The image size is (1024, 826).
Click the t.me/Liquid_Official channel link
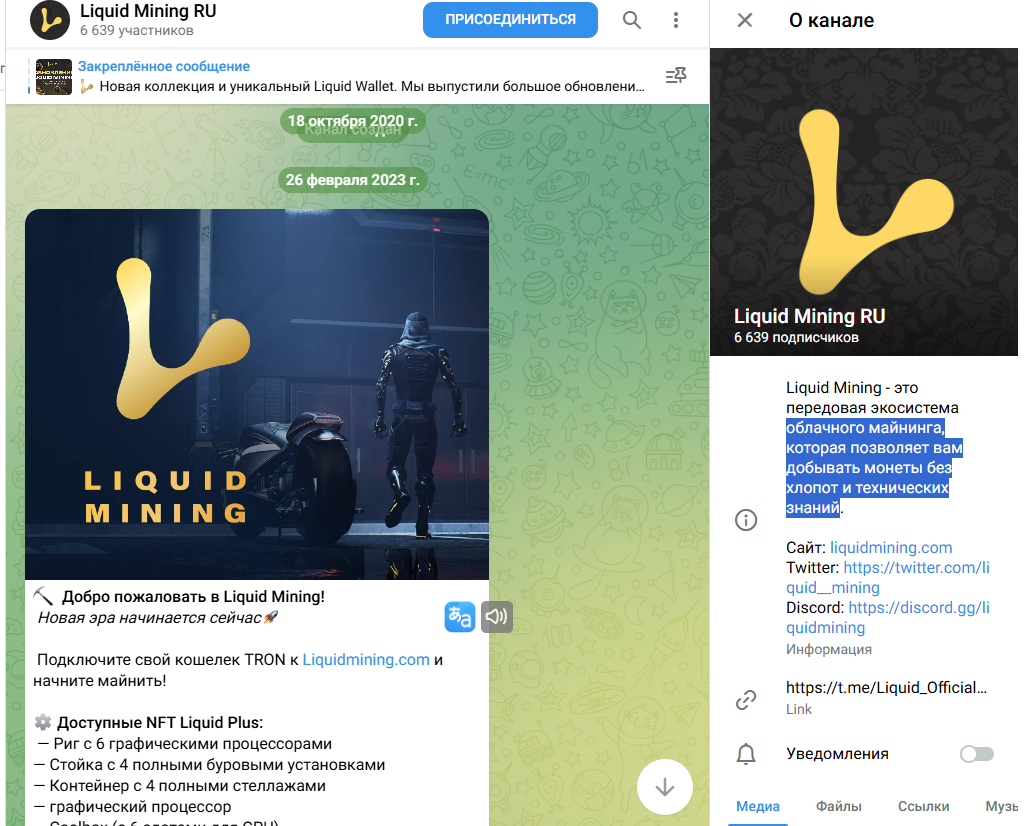coord(886,688)
